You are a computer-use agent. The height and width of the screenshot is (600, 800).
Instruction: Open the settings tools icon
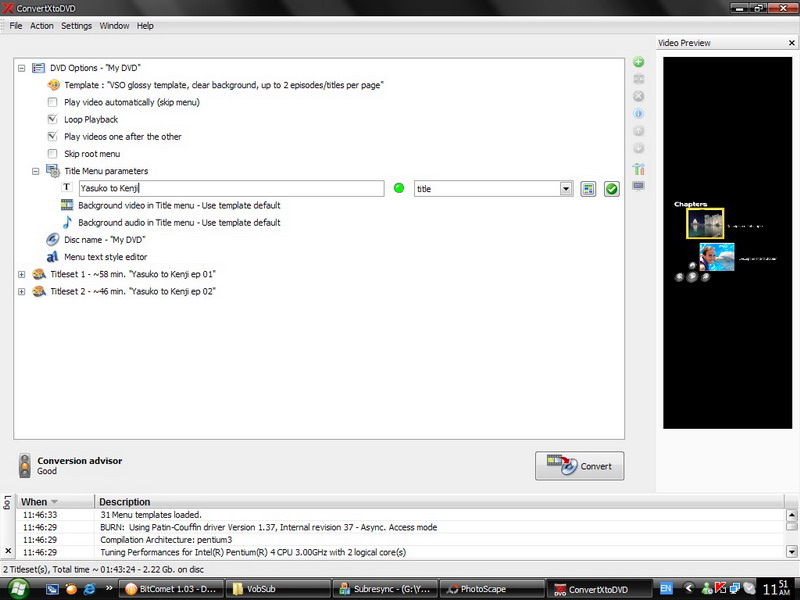[638, 168]
